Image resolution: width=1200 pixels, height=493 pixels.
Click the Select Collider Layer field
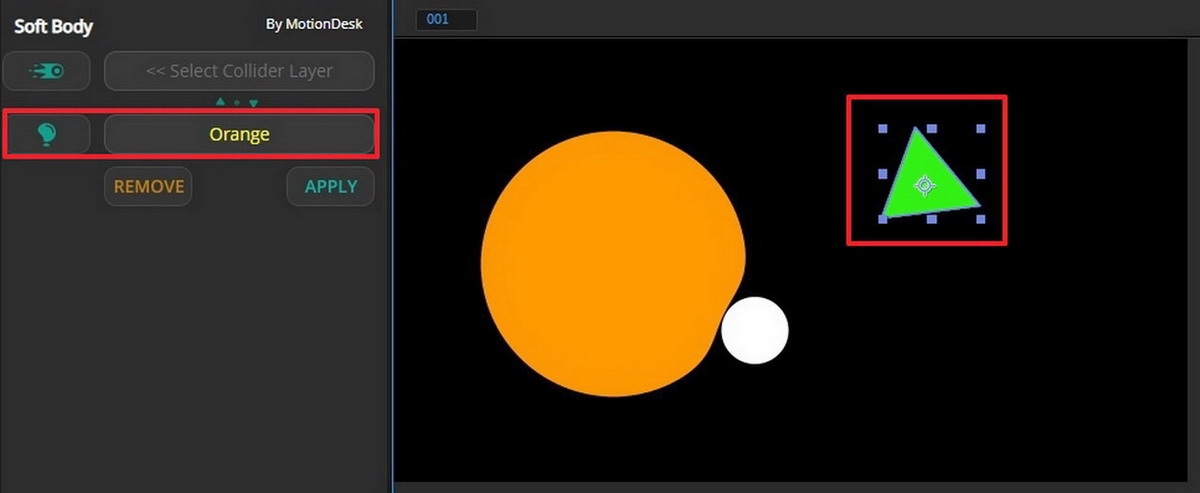pyautogui.click(x=239, y=71)
